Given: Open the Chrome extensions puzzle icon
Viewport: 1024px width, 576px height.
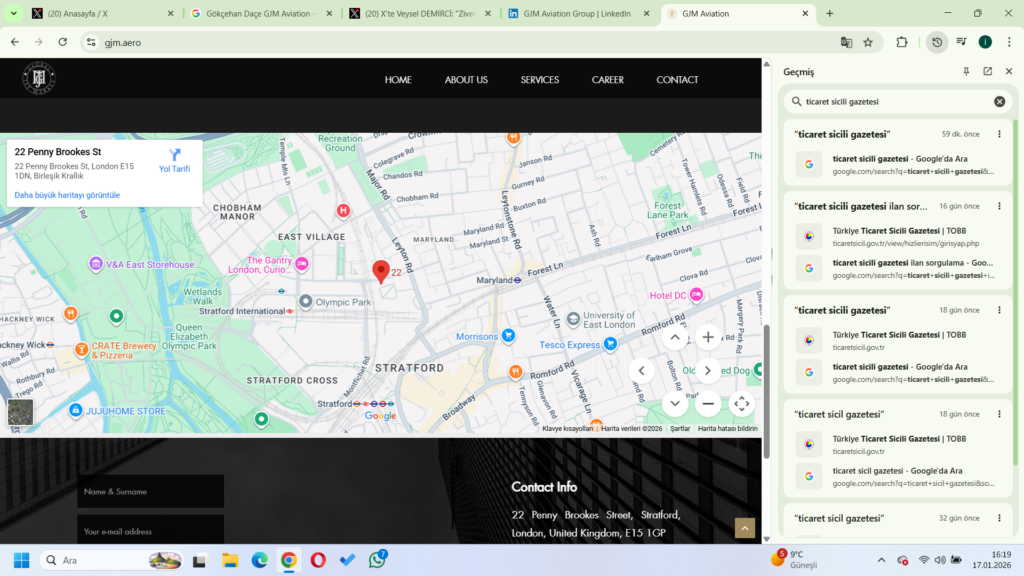Looking at the screenshot, I should [901, 42].
